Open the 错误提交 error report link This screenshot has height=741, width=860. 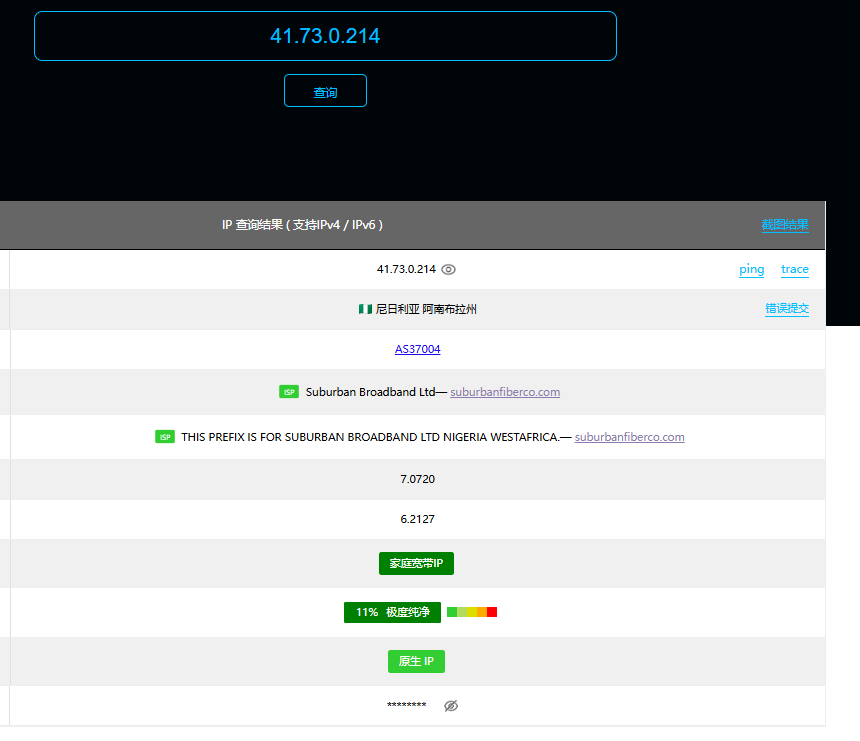[787, 309]
